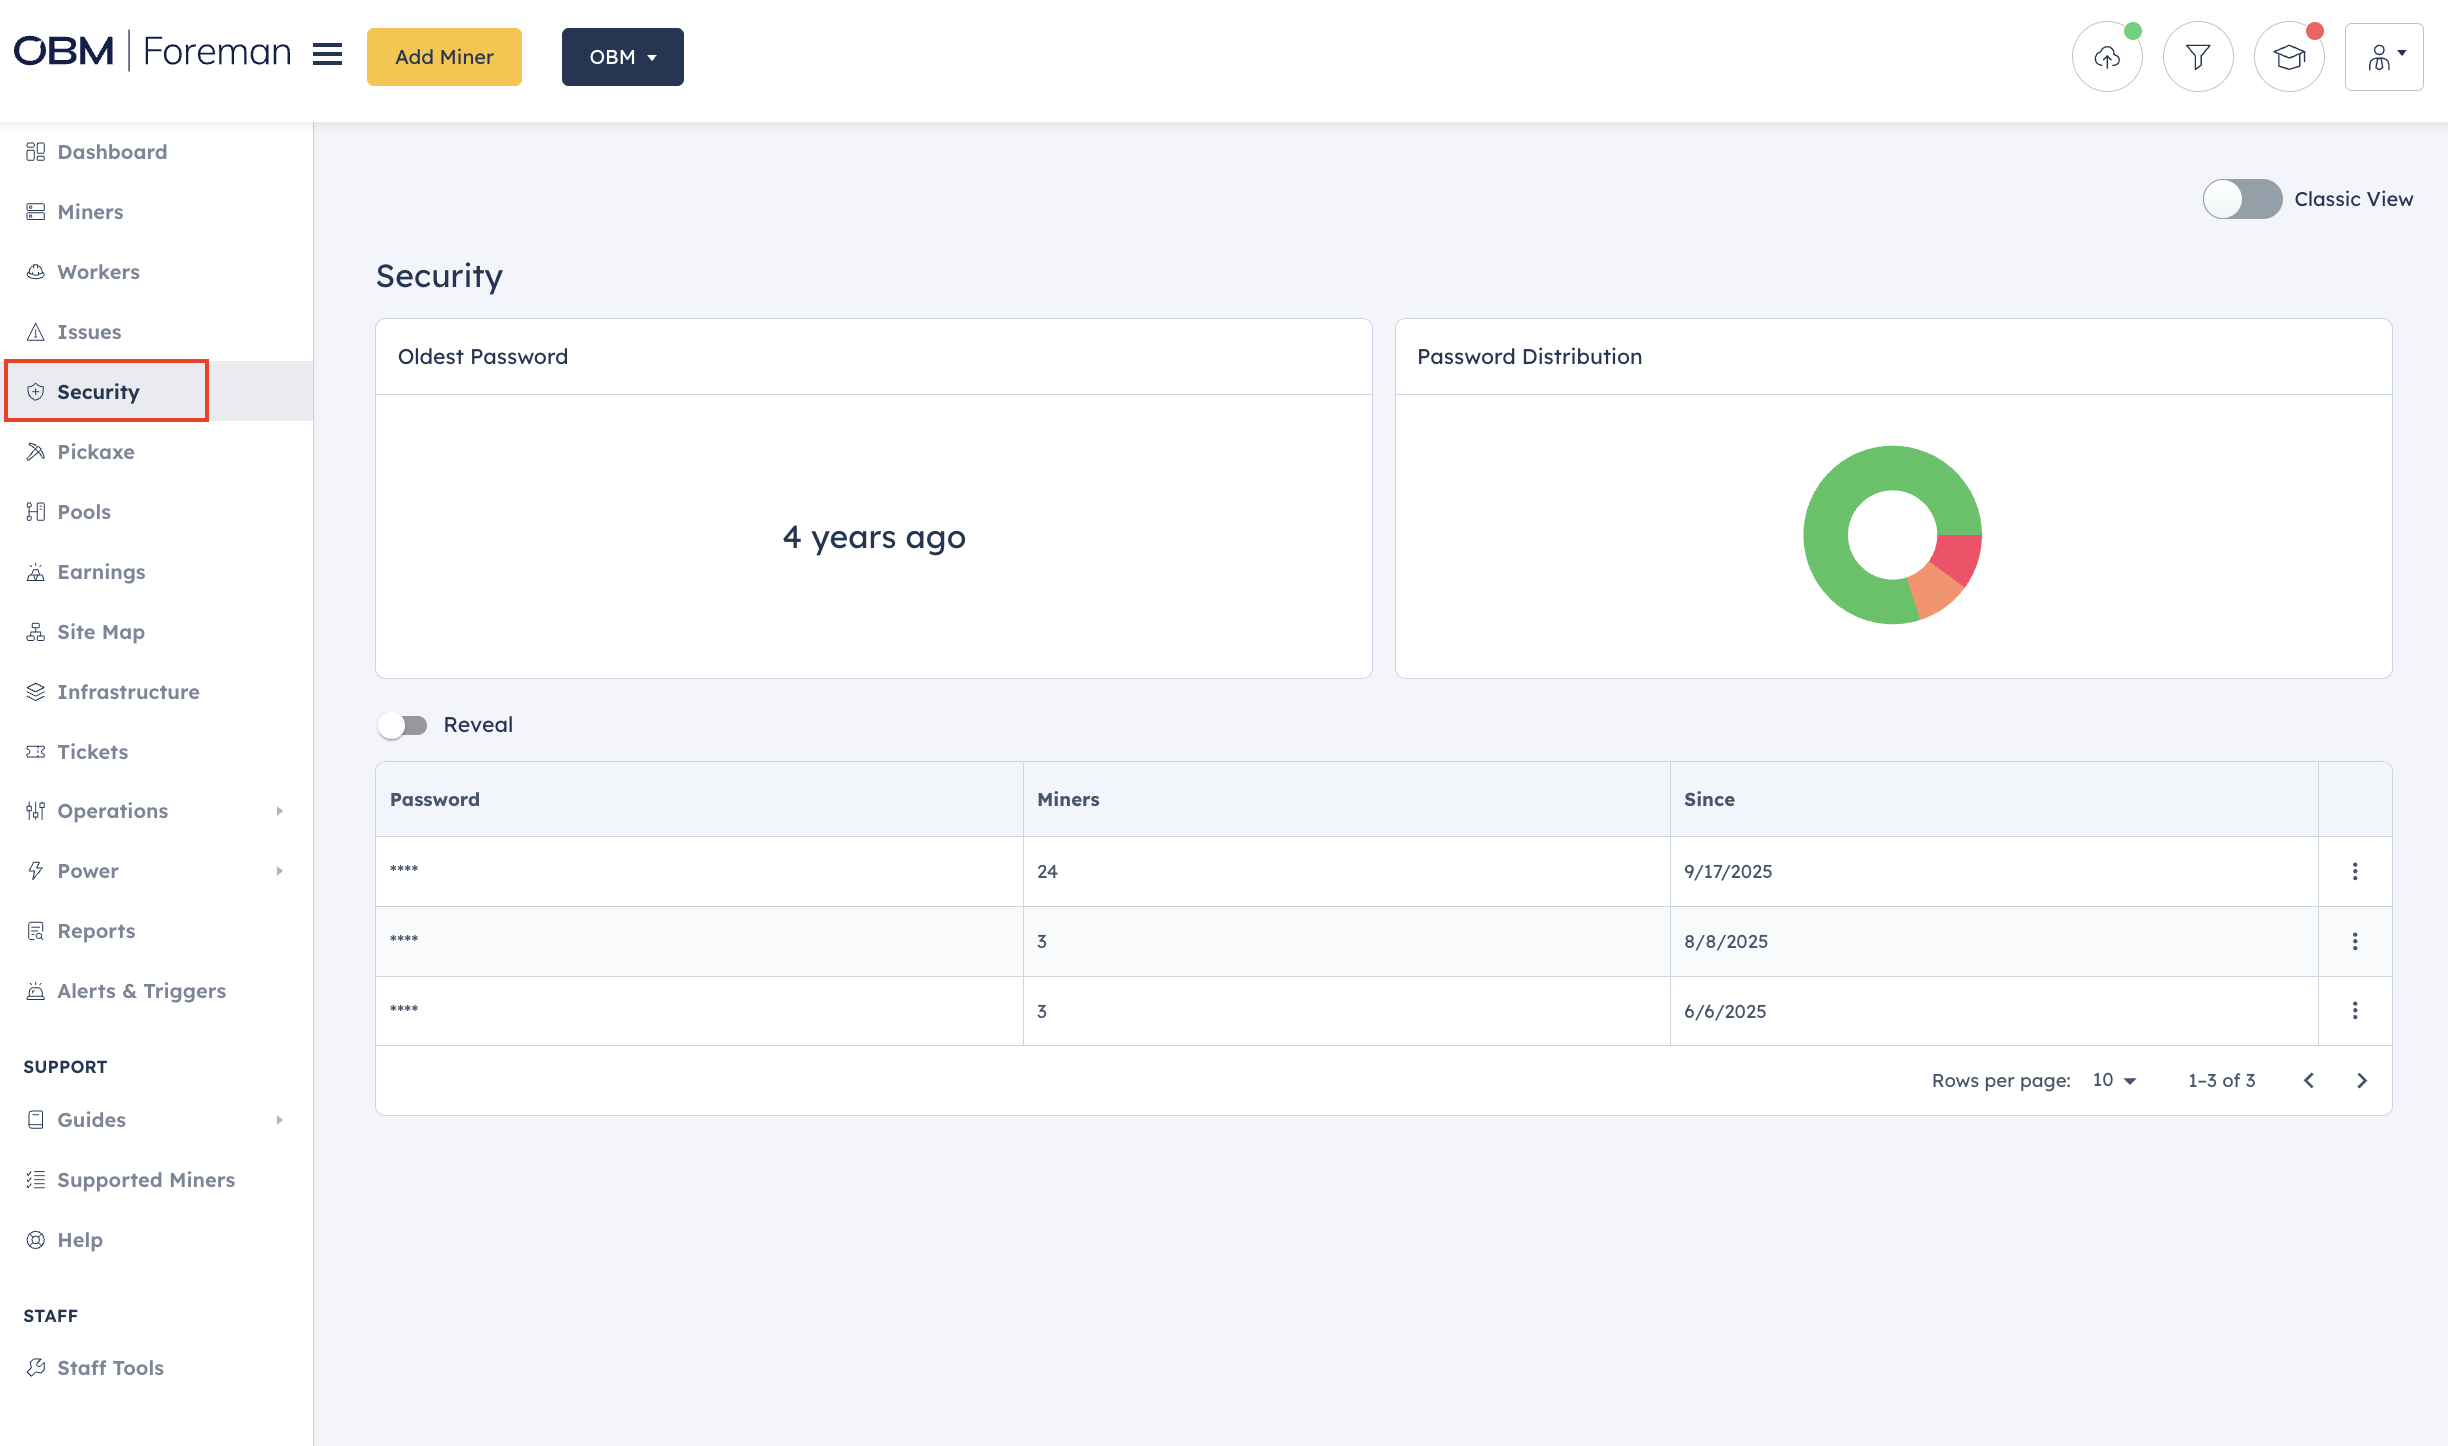The width and height of the screenshot is (2448, 1446).
Task: Click the cloud upload icon in header
Action: (x=2107, y=57)
